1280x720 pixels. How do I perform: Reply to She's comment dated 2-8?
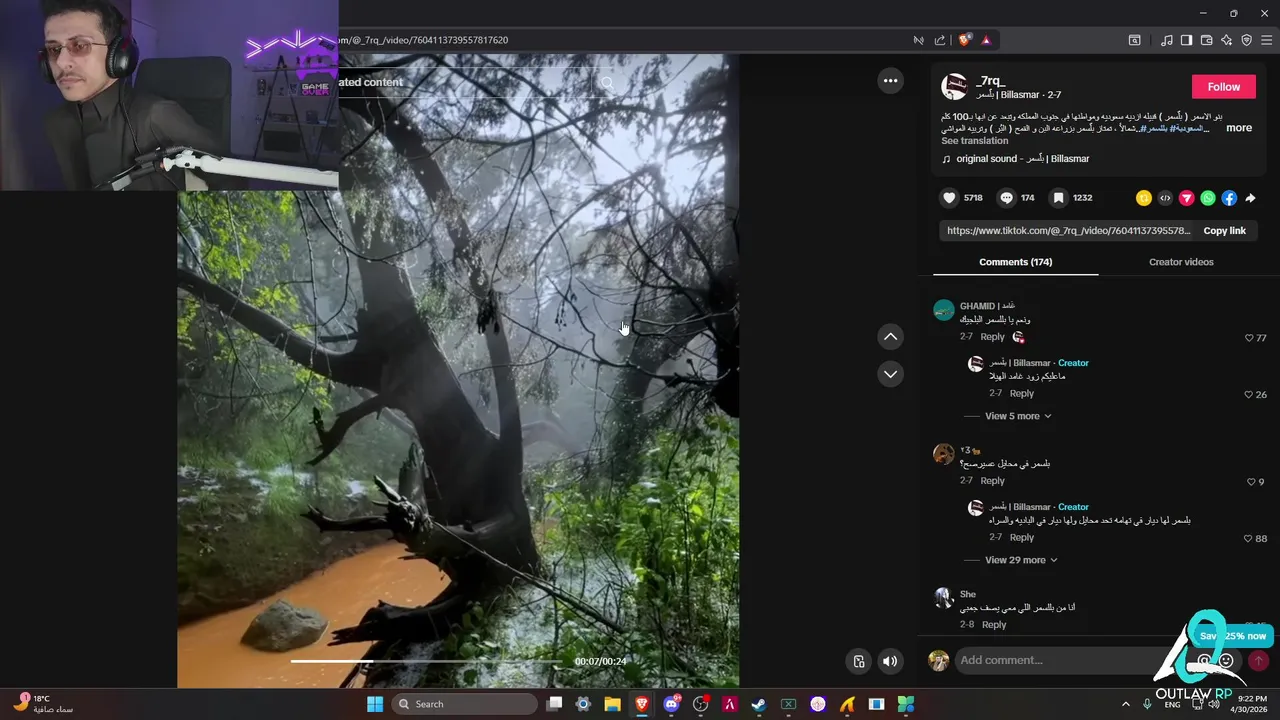pyautogui.click(x=994, y=625)
